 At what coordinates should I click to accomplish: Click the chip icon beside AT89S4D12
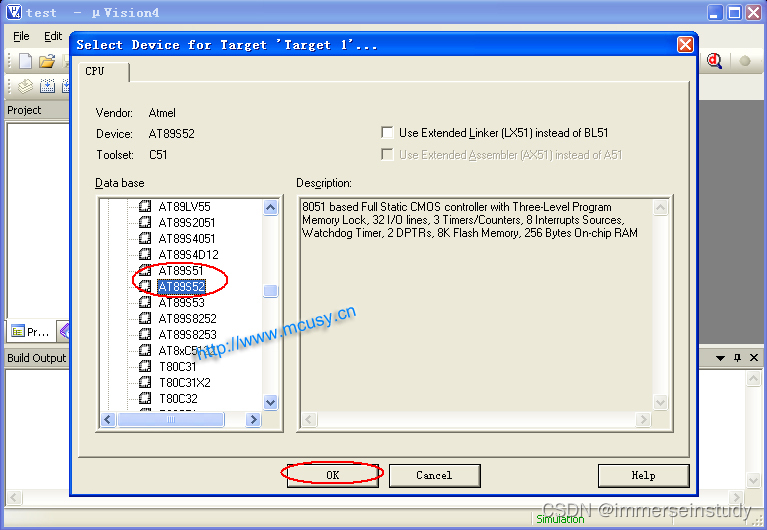pyautogui.click(x=145, y=254)
